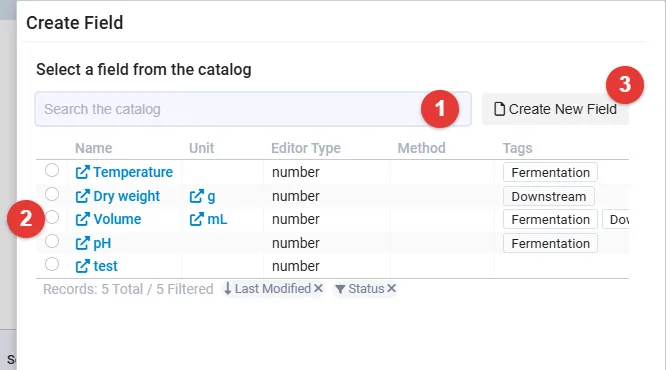Screen dimensions: 666x370
Task: Remove the Last Modified sort chip
Action: click(x=318, y=288)
